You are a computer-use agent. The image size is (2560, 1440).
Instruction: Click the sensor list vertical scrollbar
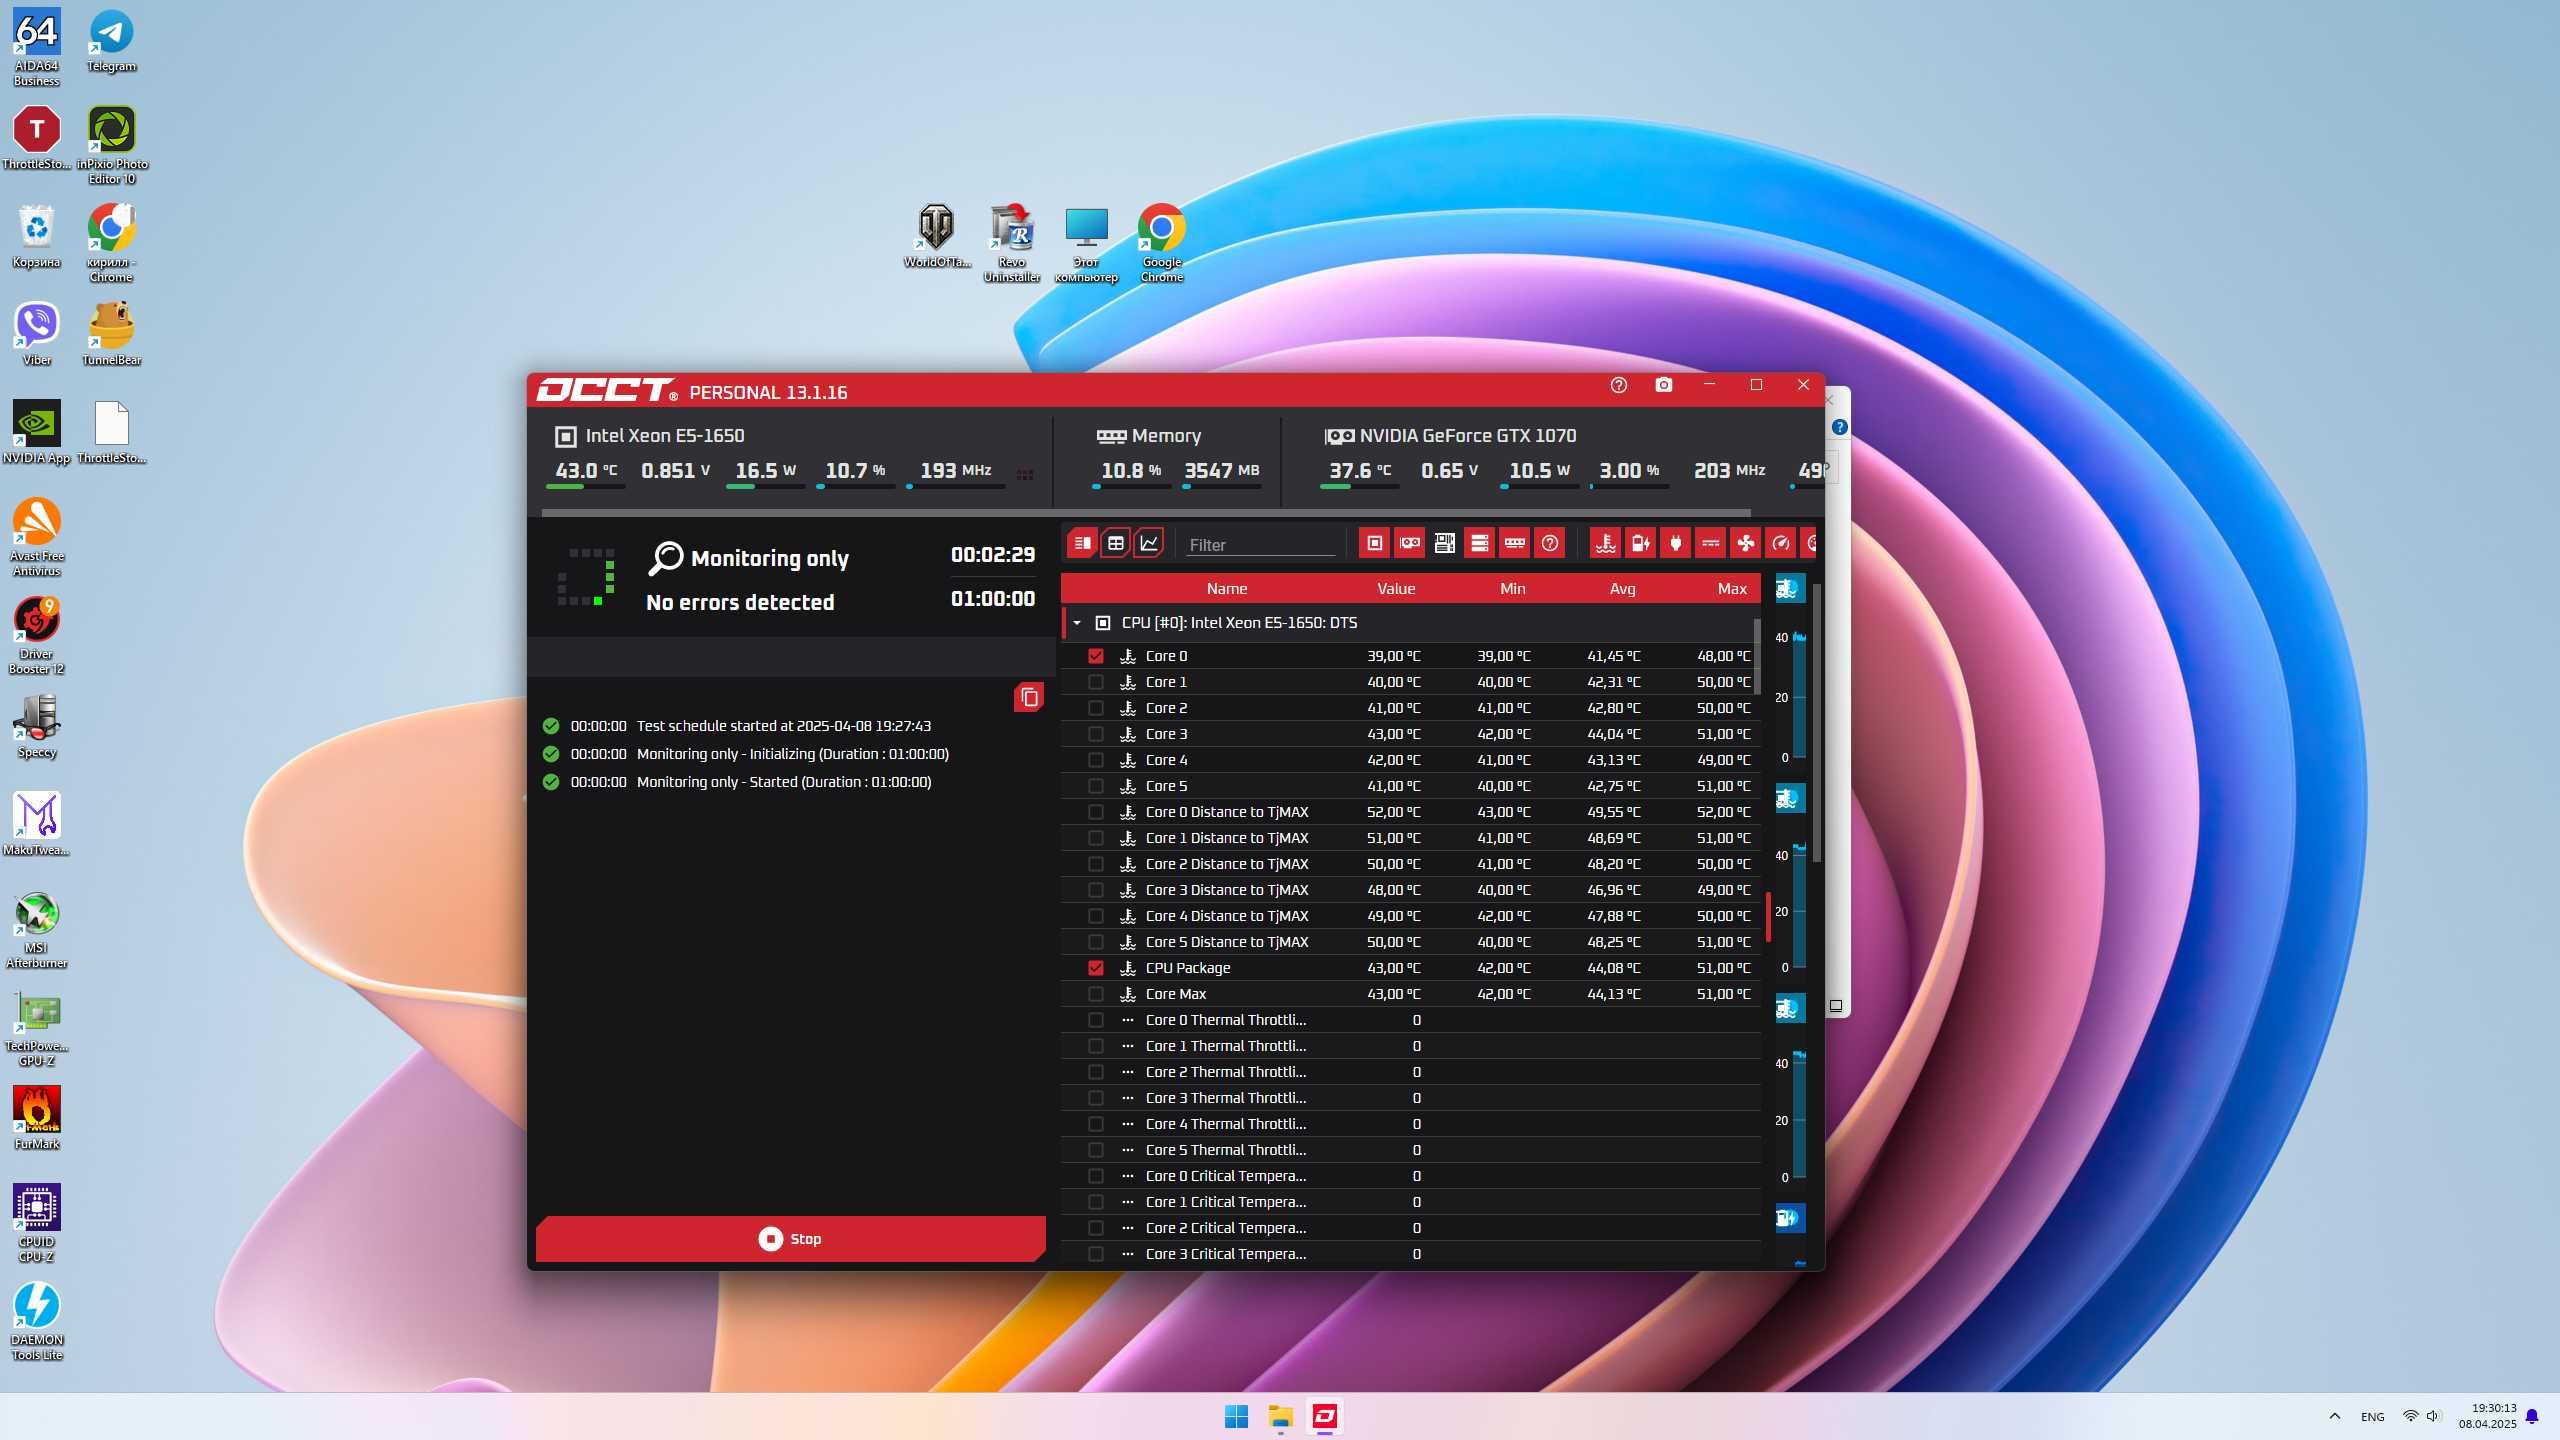(1757, 656)
